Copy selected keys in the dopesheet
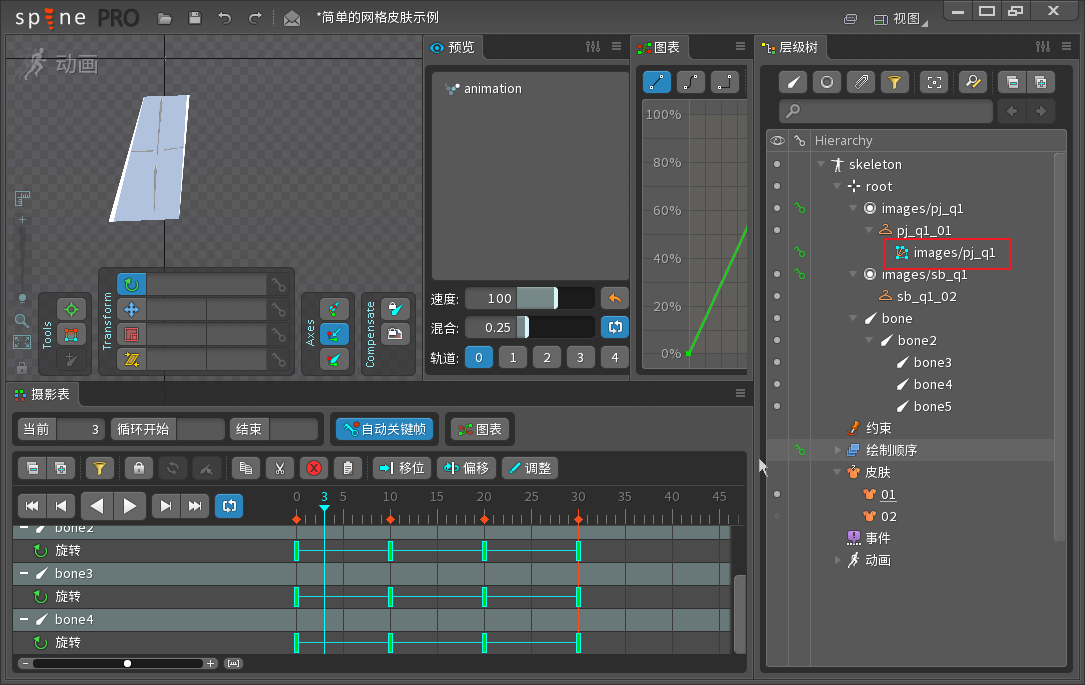 (x=246, y=468)
